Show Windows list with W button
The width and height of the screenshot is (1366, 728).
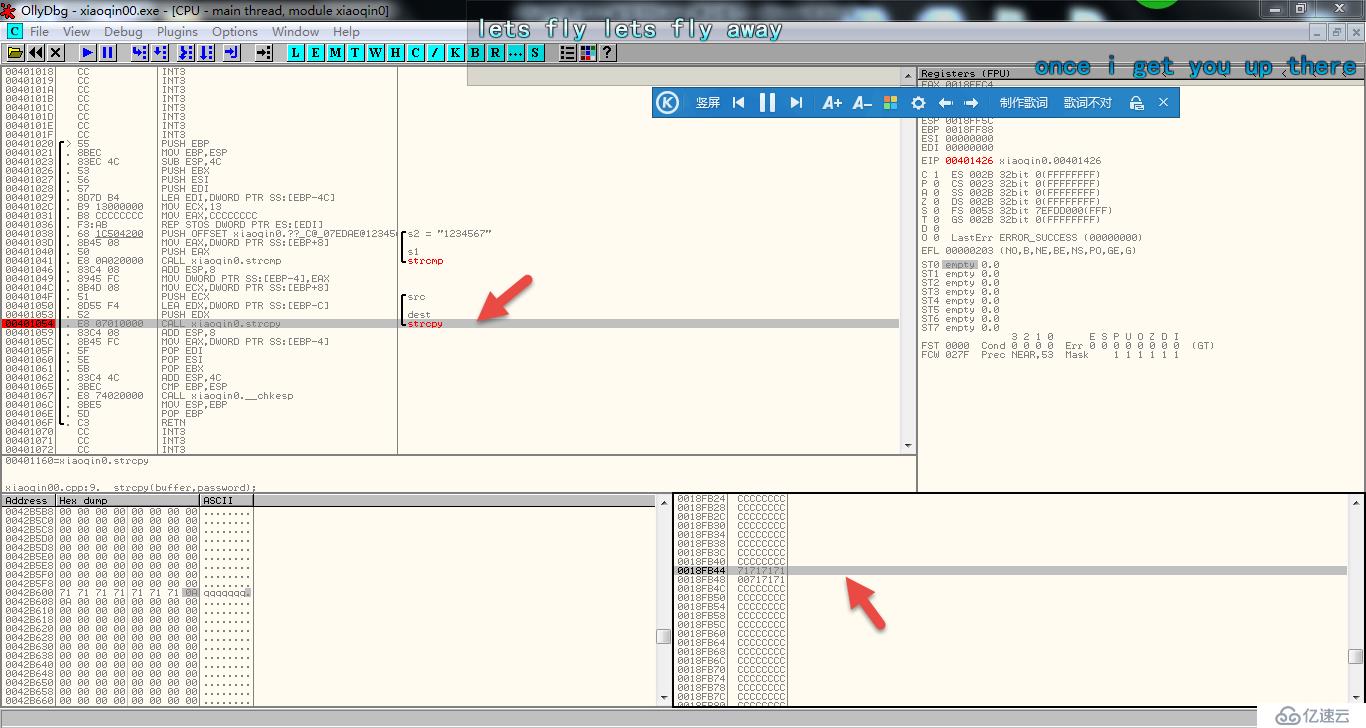[x=376, y=52]
